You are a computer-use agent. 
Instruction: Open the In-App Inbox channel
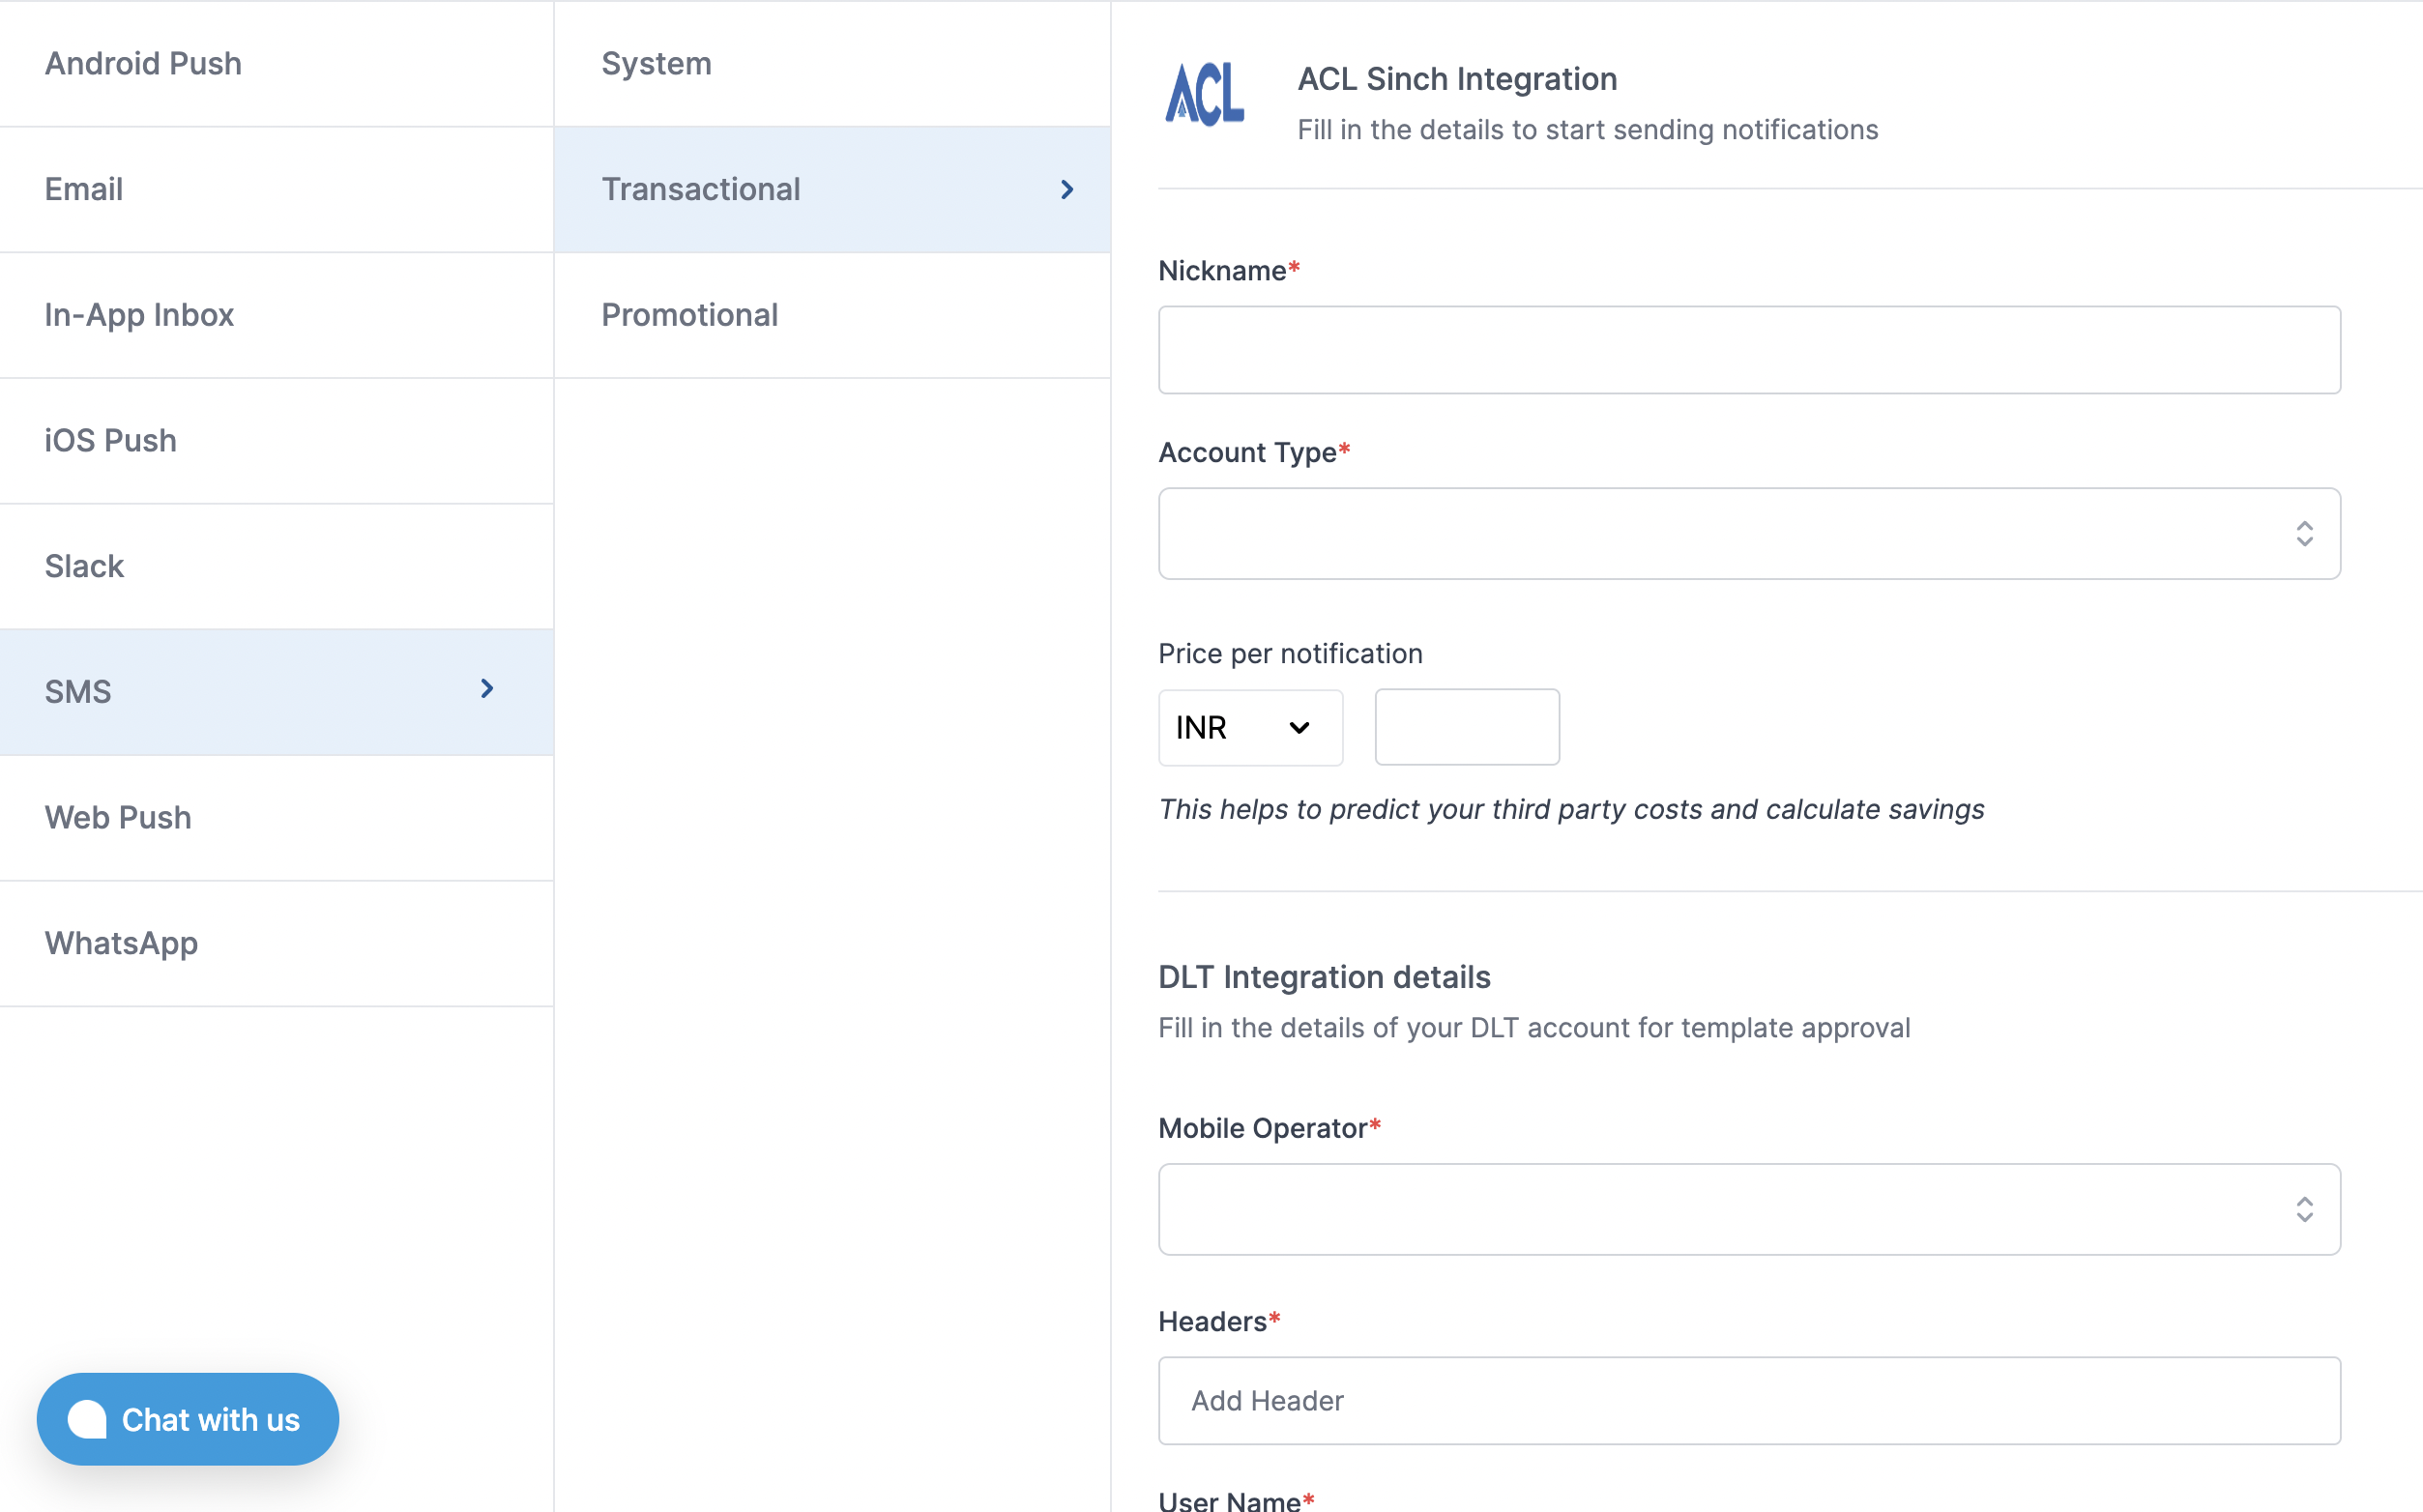click(139, 315)
